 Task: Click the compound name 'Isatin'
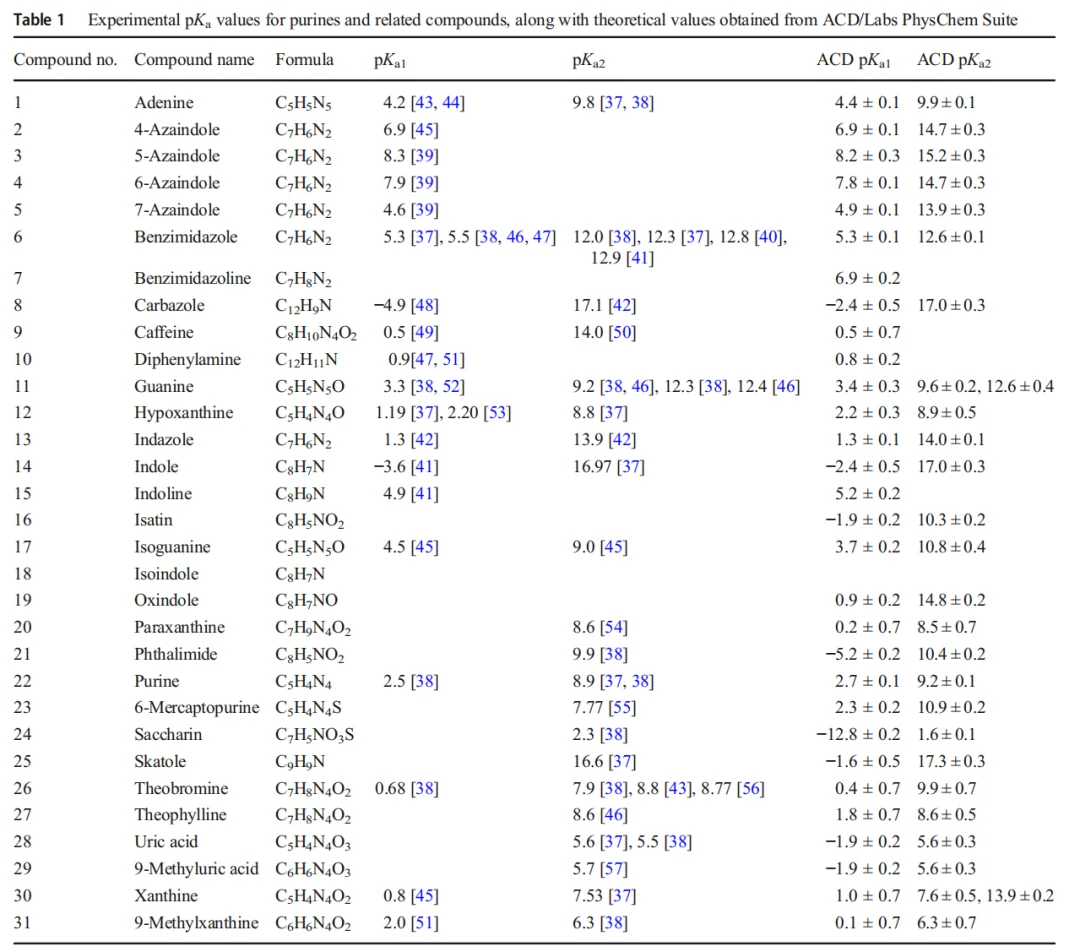[154, 520]
